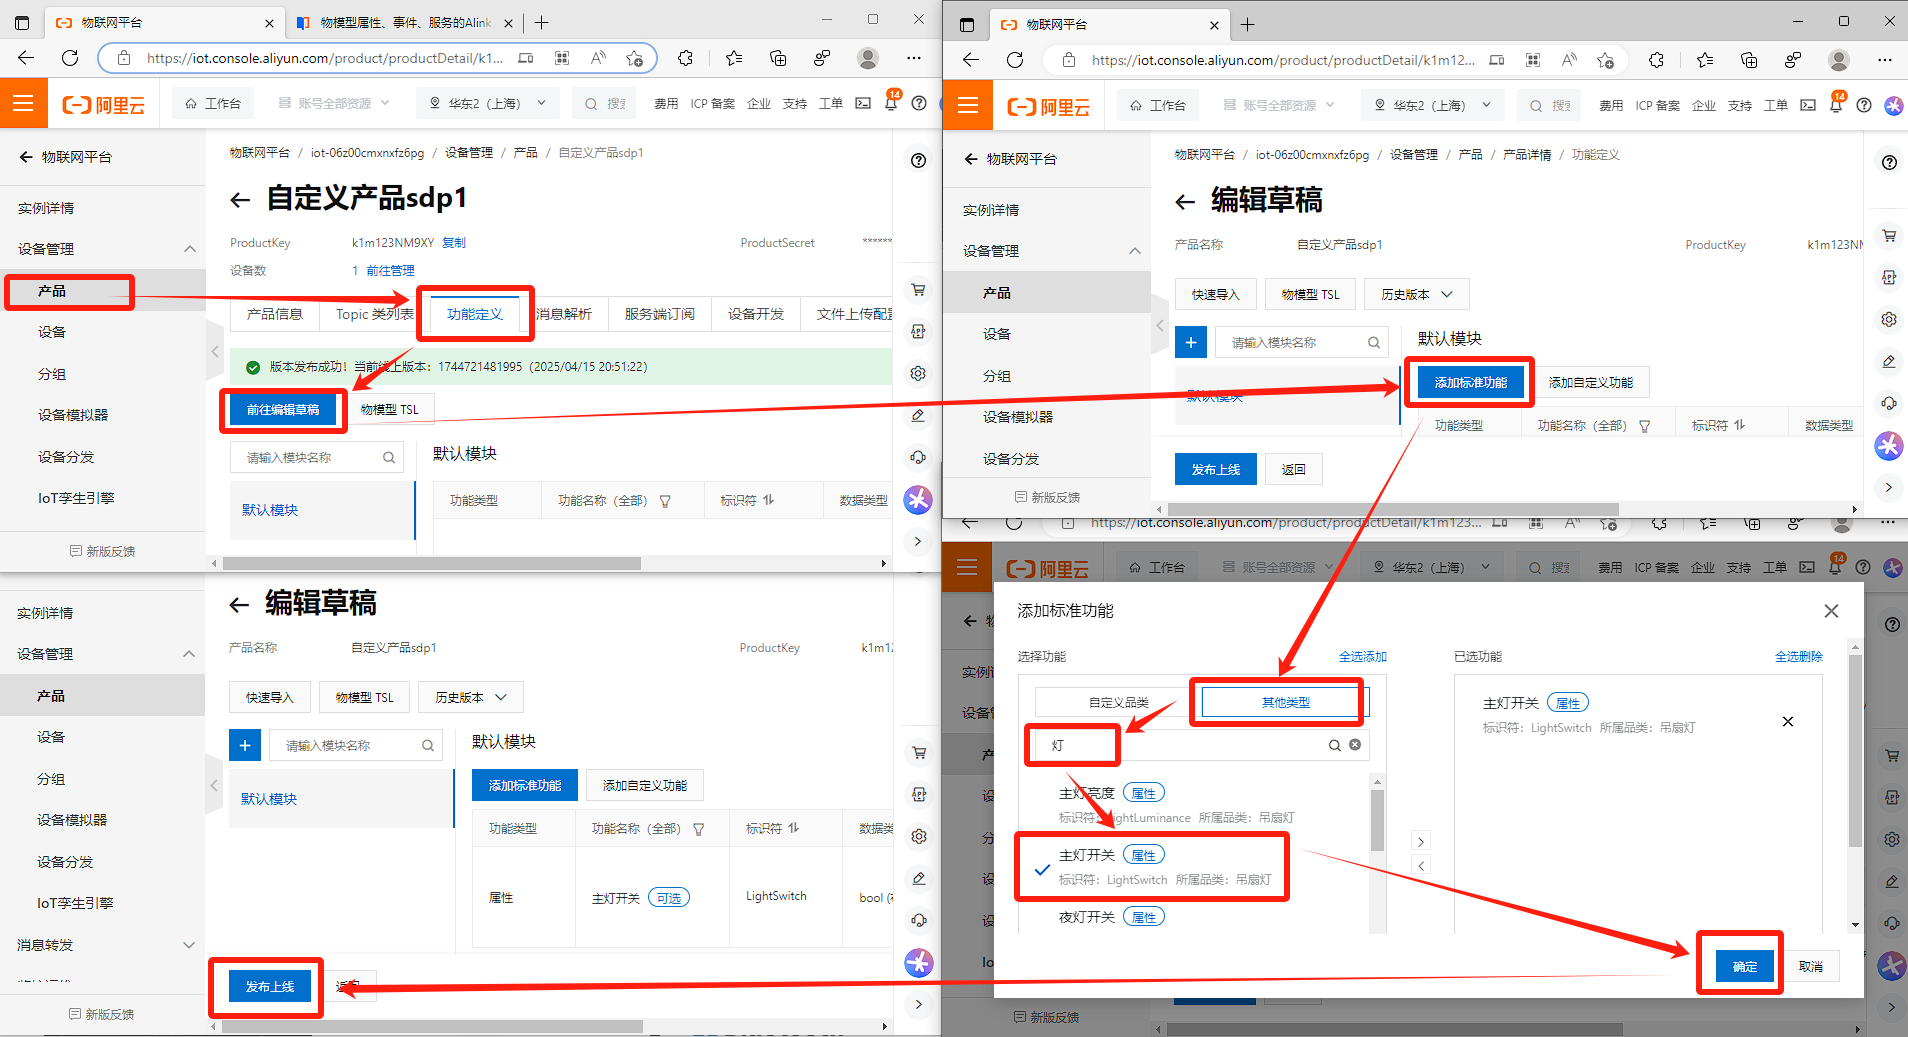Open new tab in top-right browser window
Image resolution: width=1908 pixels, height=1037 pixels.
tap(1248, 25)
